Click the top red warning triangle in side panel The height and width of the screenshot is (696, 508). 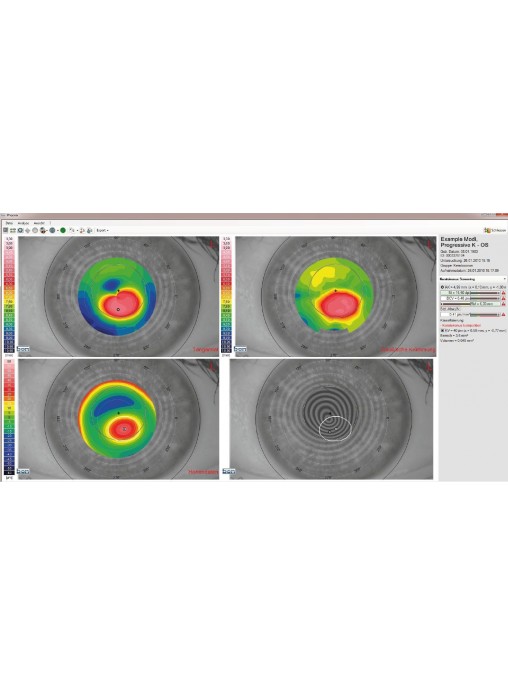(504, 293)
